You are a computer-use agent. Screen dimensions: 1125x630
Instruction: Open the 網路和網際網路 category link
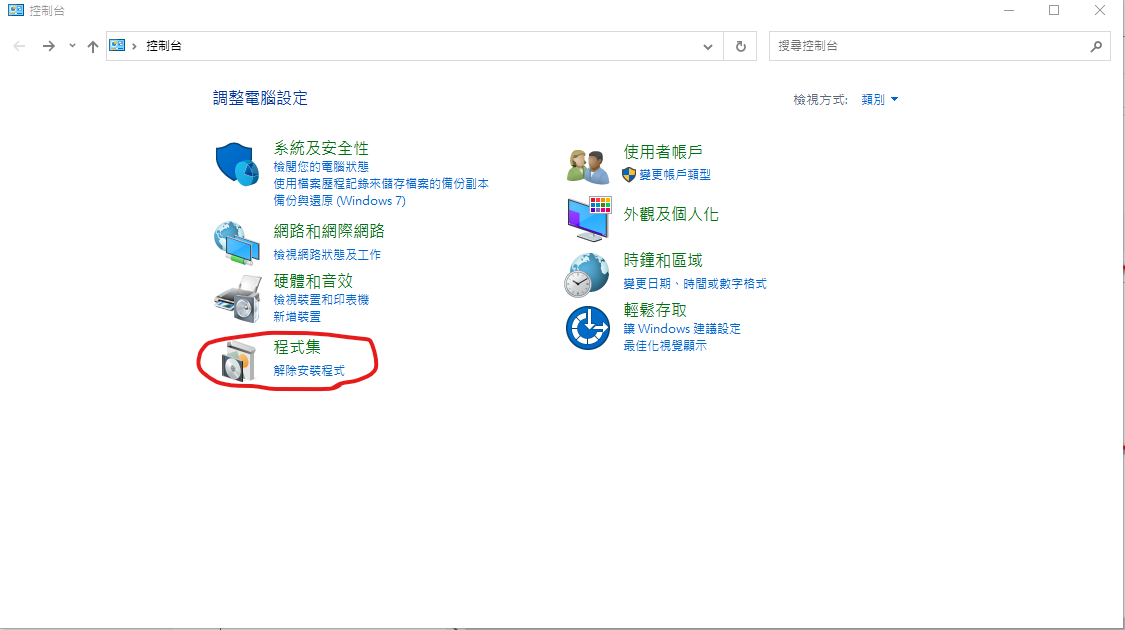329,231
